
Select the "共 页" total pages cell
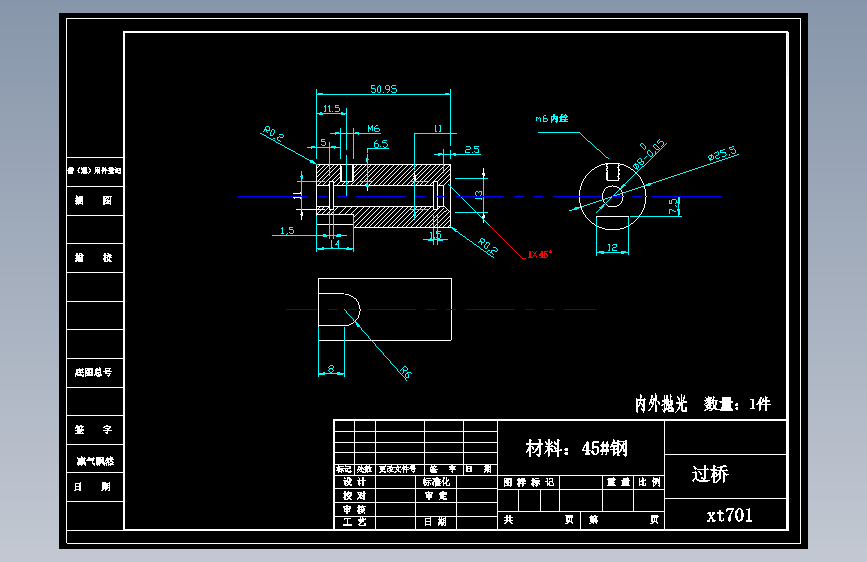[x=539, y=519]
